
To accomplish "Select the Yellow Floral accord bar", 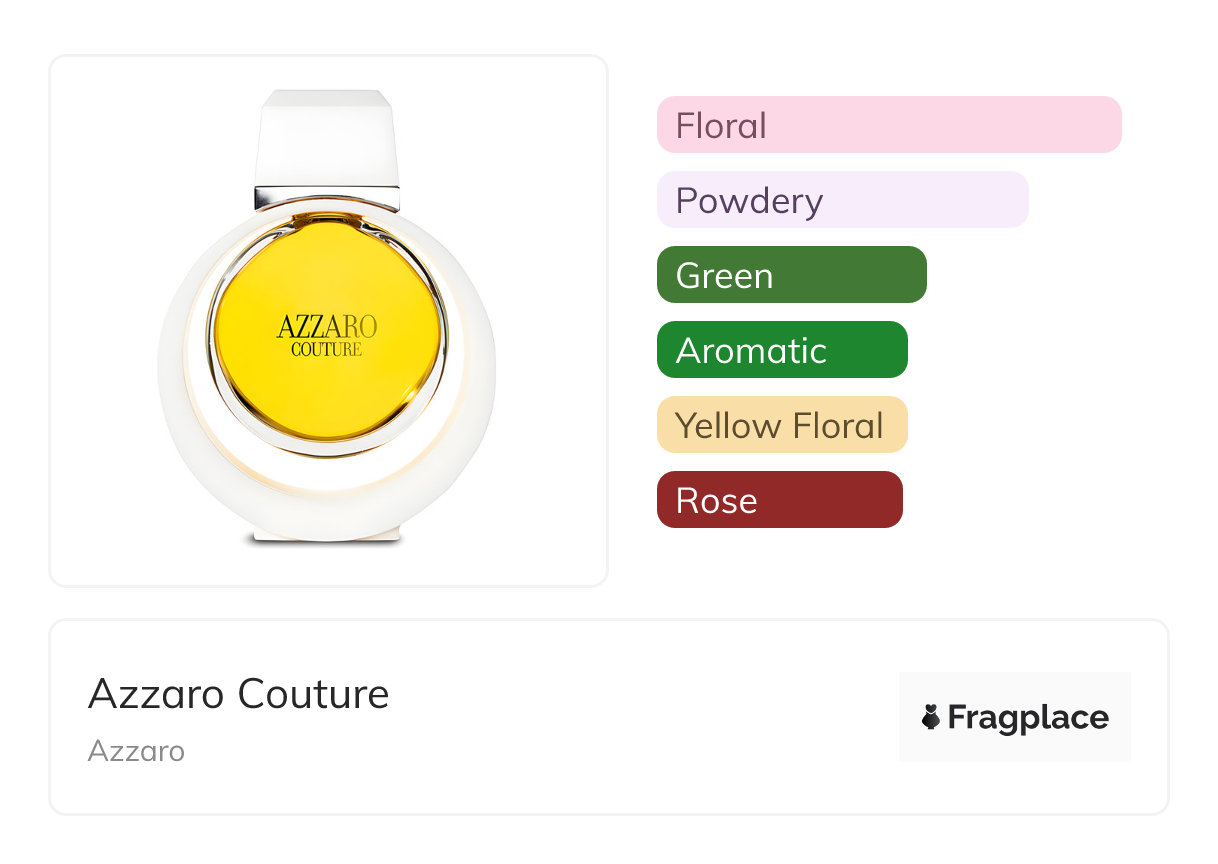I will (x=781, y=425).
